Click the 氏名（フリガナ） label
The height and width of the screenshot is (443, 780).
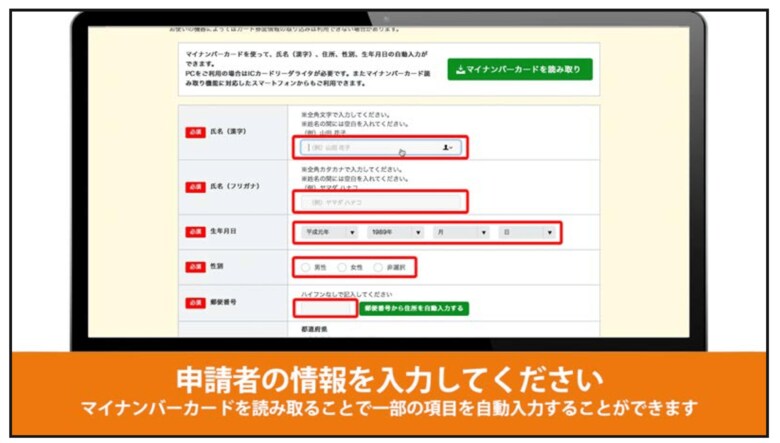click(x=235, y=186)
